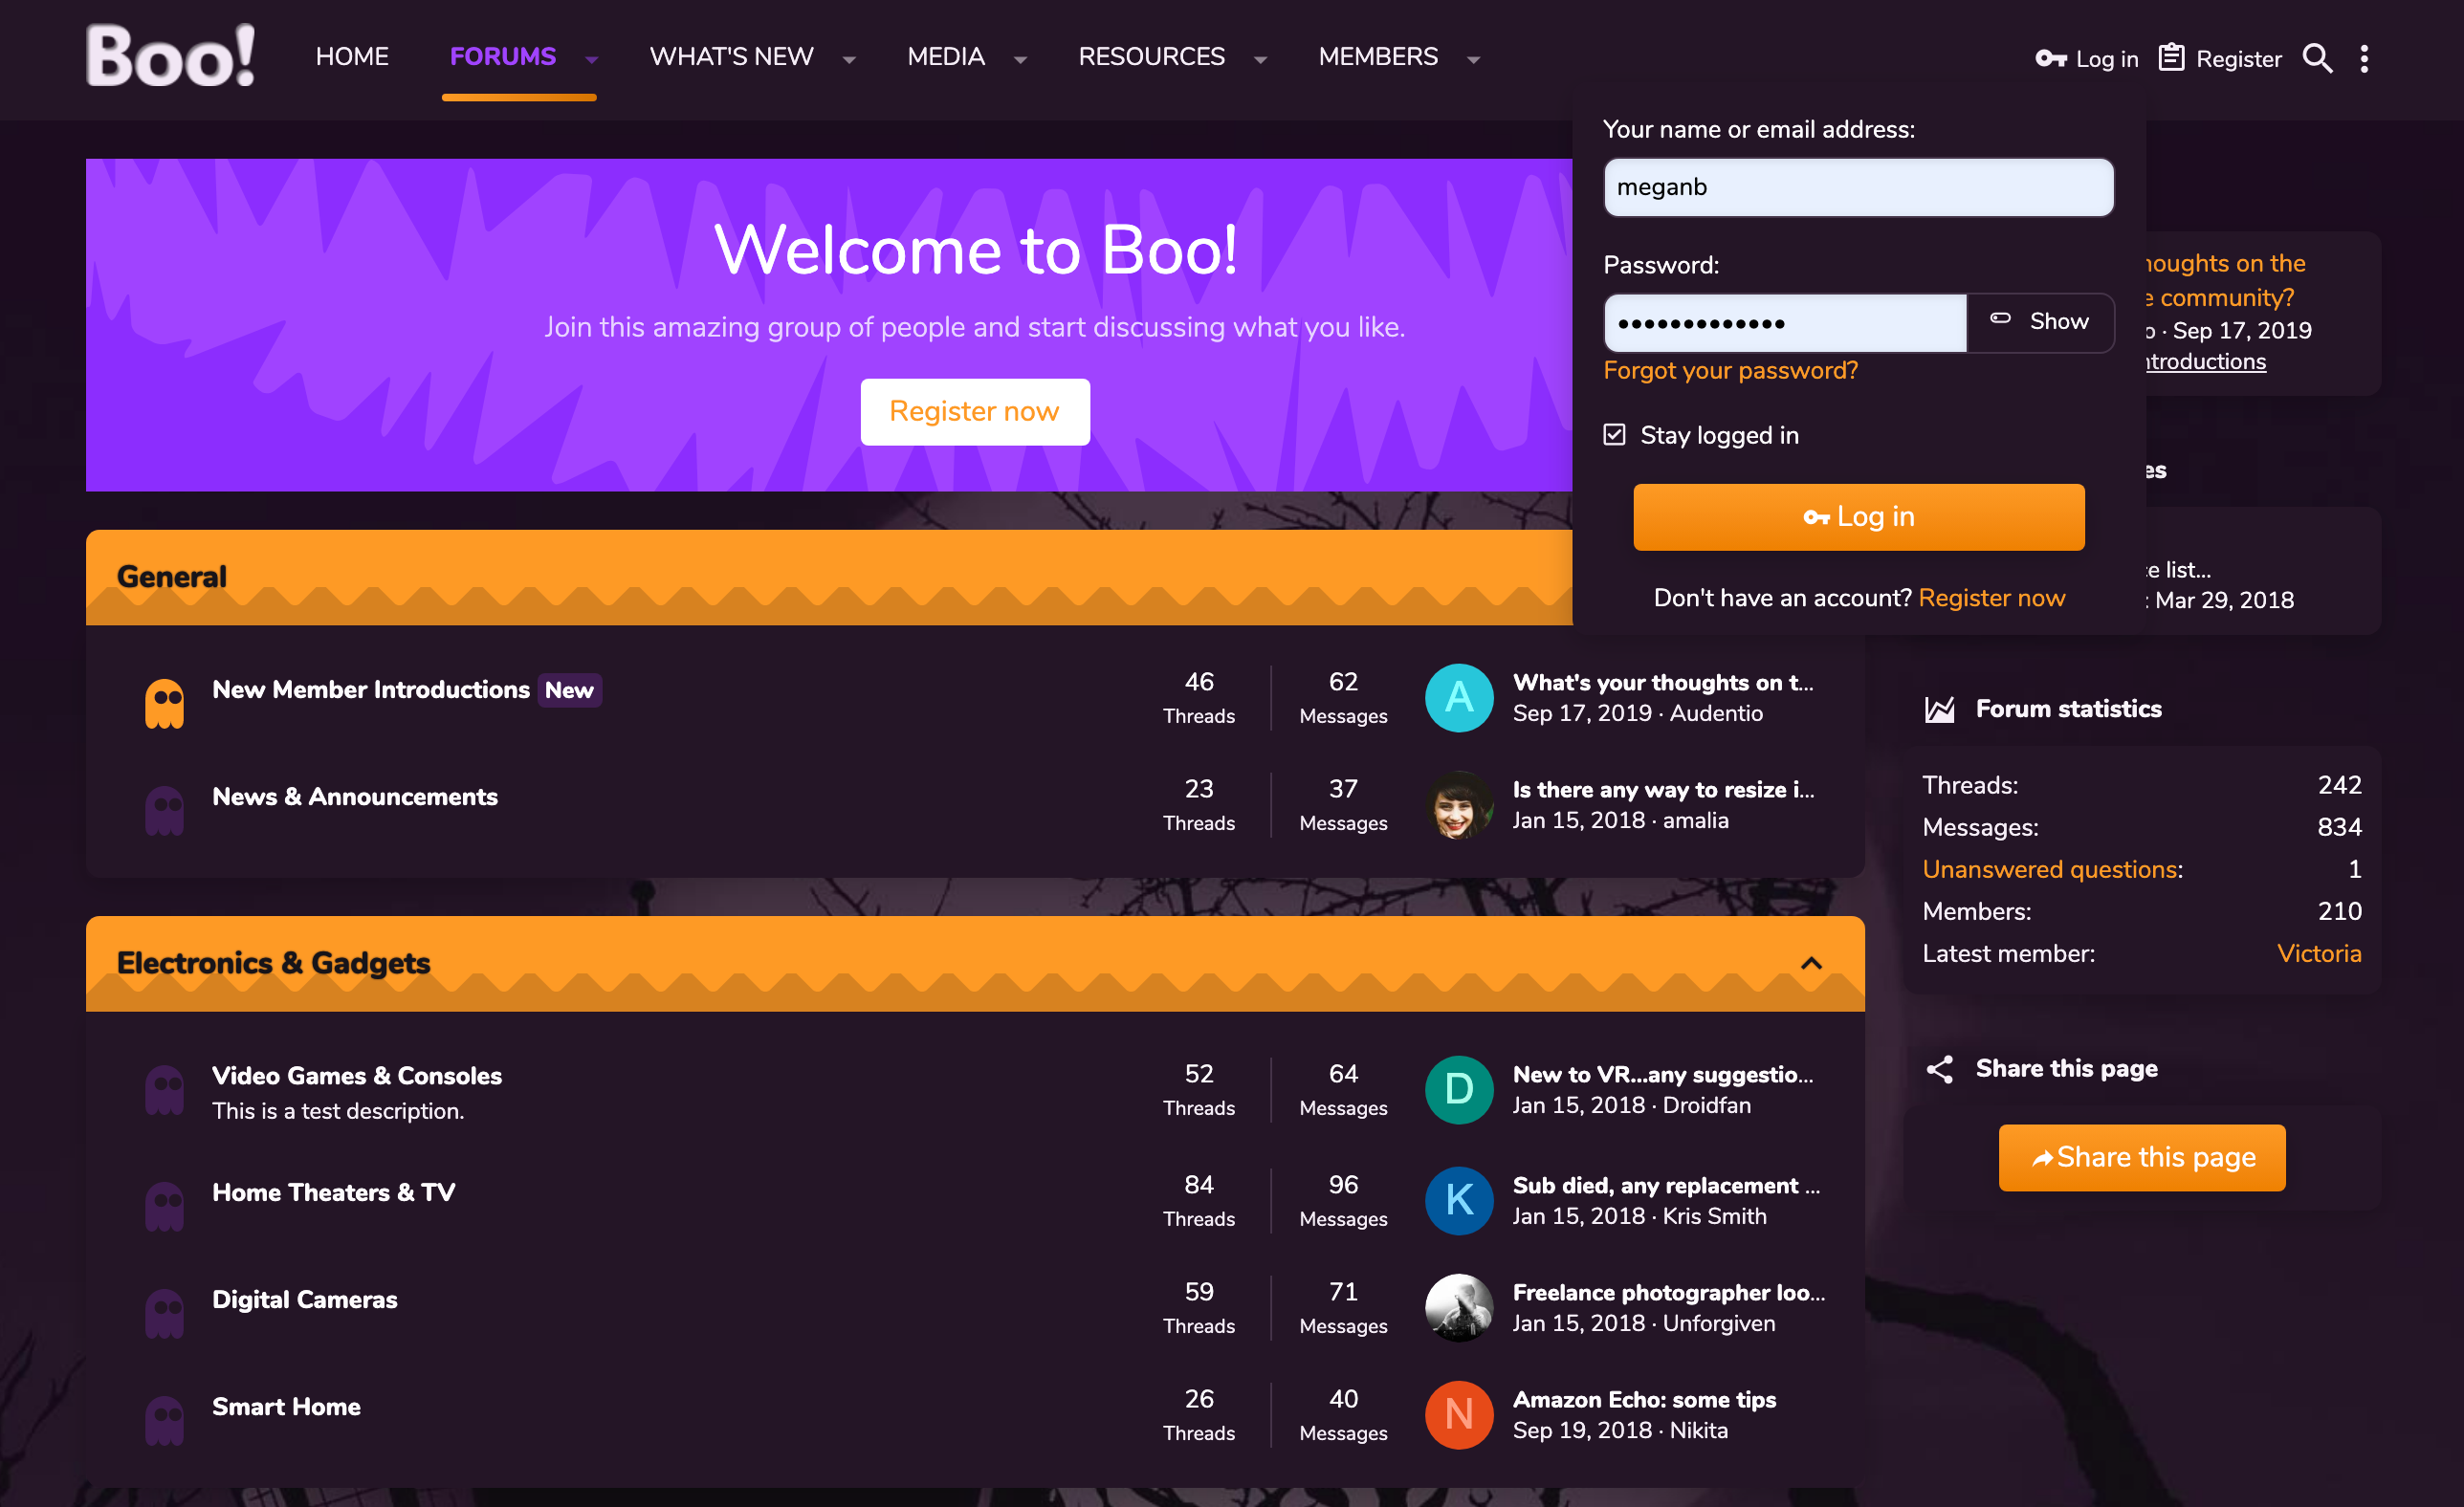Click the ghost icon beside Video Games & Consoles
This screenshot has height=1507, width=2464.
pos(164,1089)
